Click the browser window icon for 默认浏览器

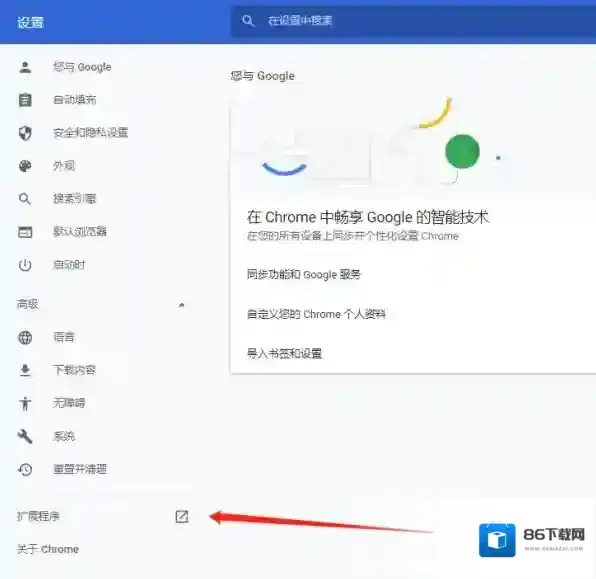click(x=25, y=232)
